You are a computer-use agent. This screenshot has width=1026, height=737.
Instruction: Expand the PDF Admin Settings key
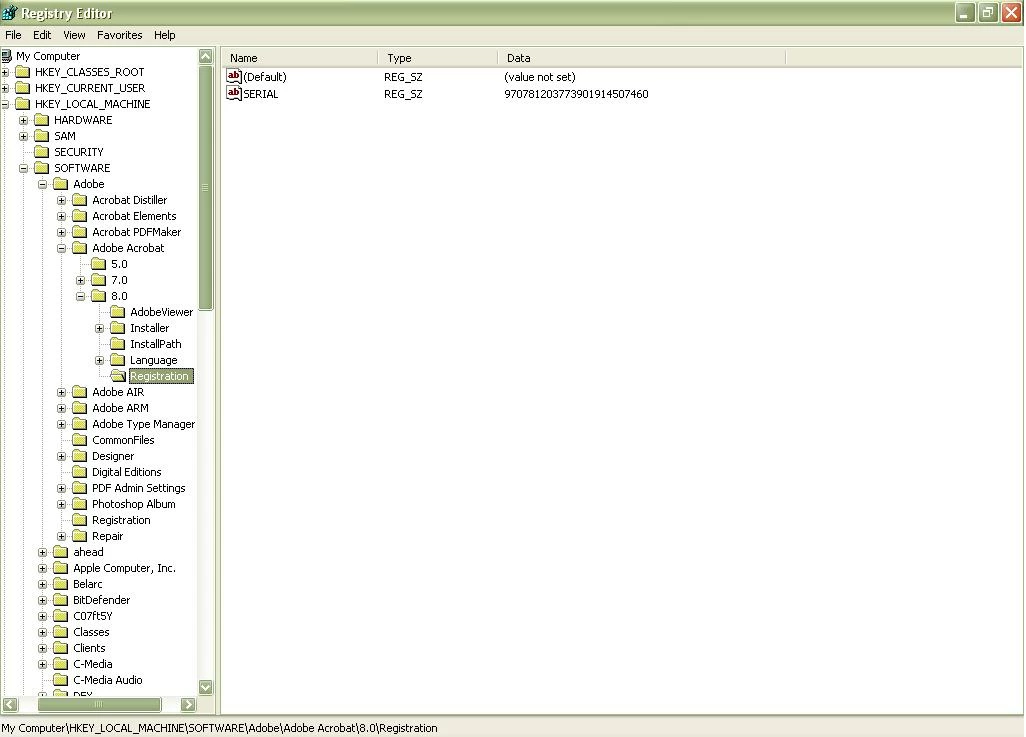pos(62,488)
